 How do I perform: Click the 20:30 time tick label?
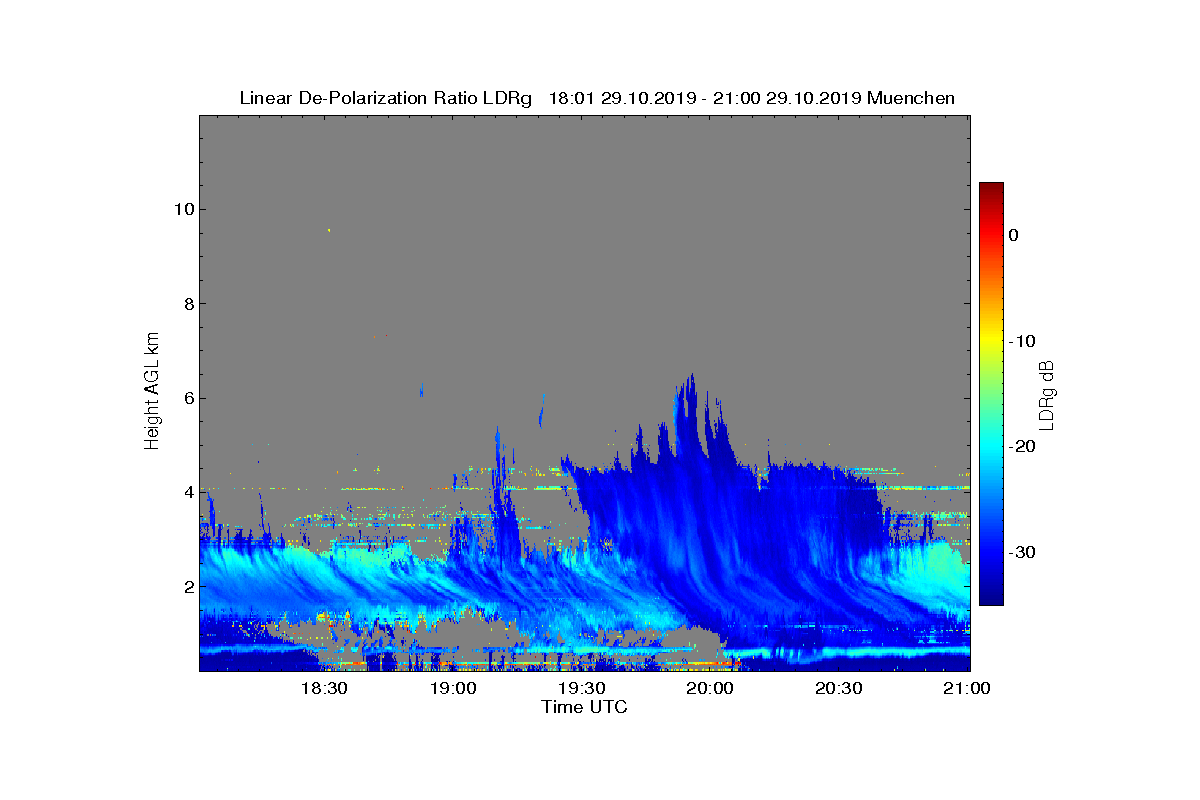tap(839, 689)
